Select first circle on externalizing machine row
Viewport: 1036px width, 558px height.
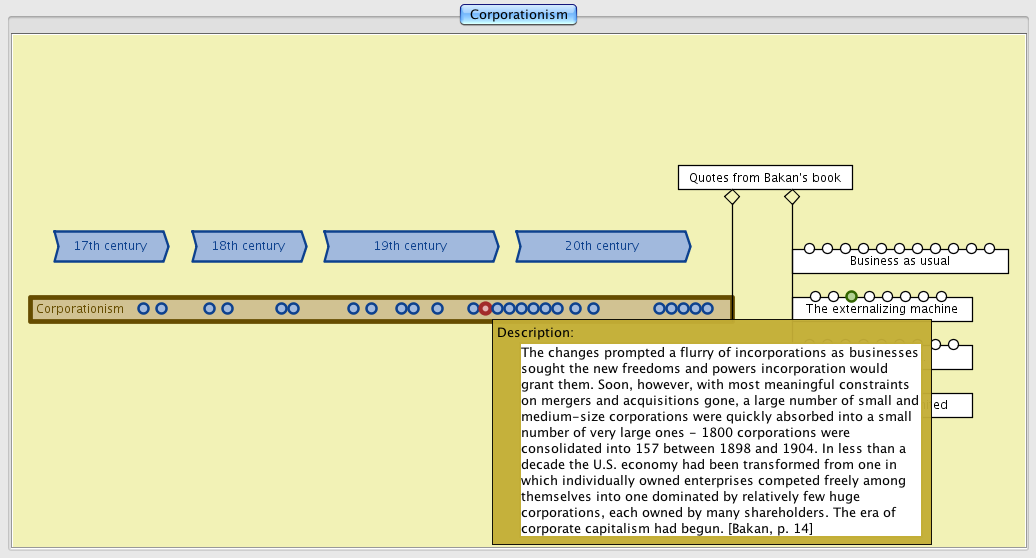[x=815, y=296]
